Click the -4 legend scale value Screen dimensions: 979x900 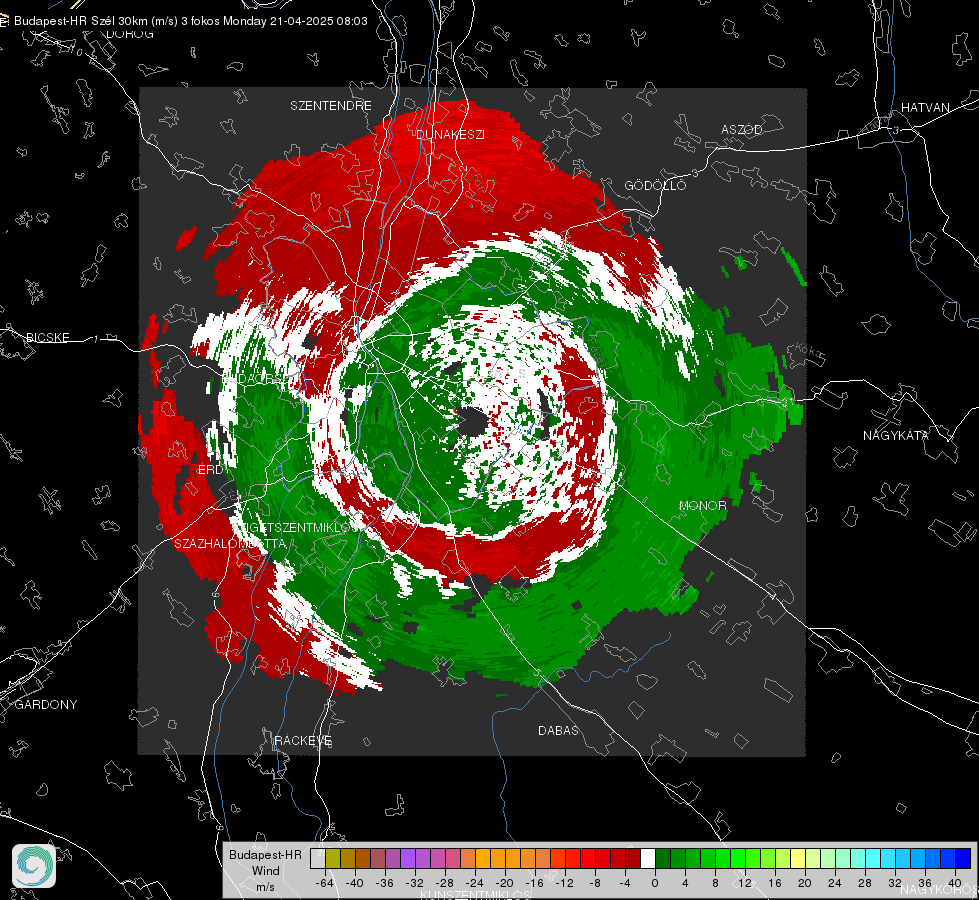(624, 883)
